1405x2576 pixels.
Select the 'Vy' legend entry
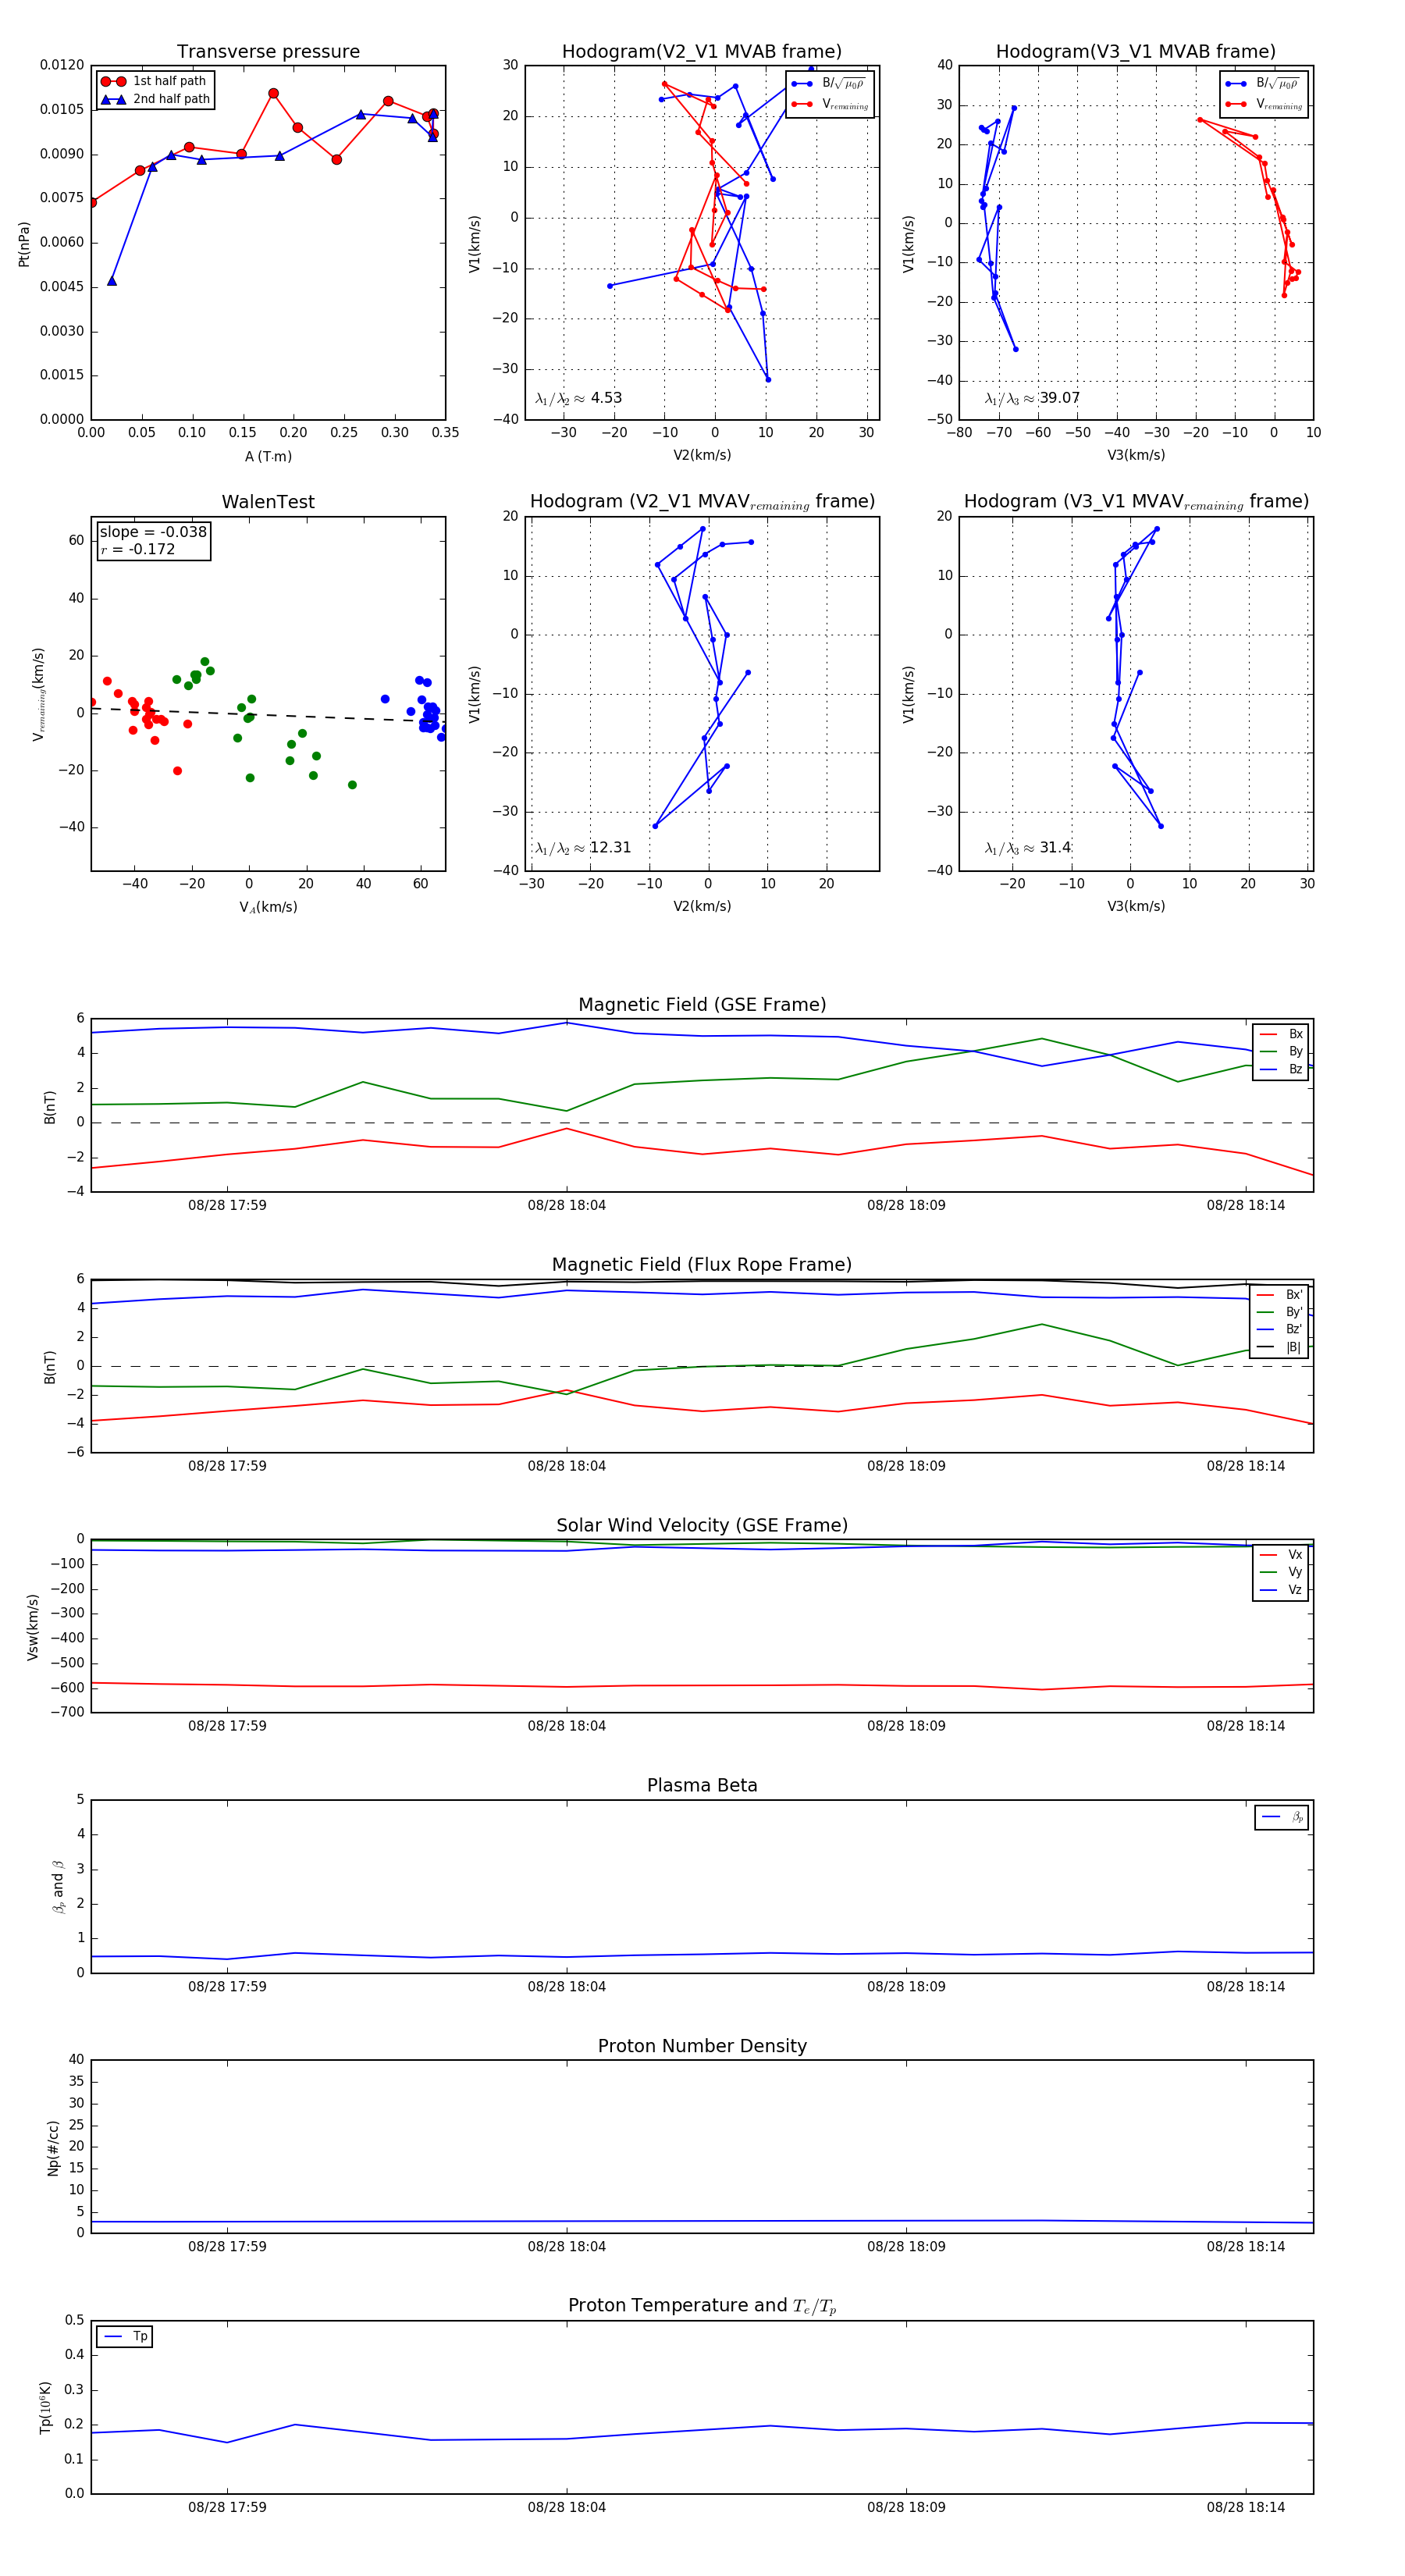pyautogui.click(x=1281, y=1572)
